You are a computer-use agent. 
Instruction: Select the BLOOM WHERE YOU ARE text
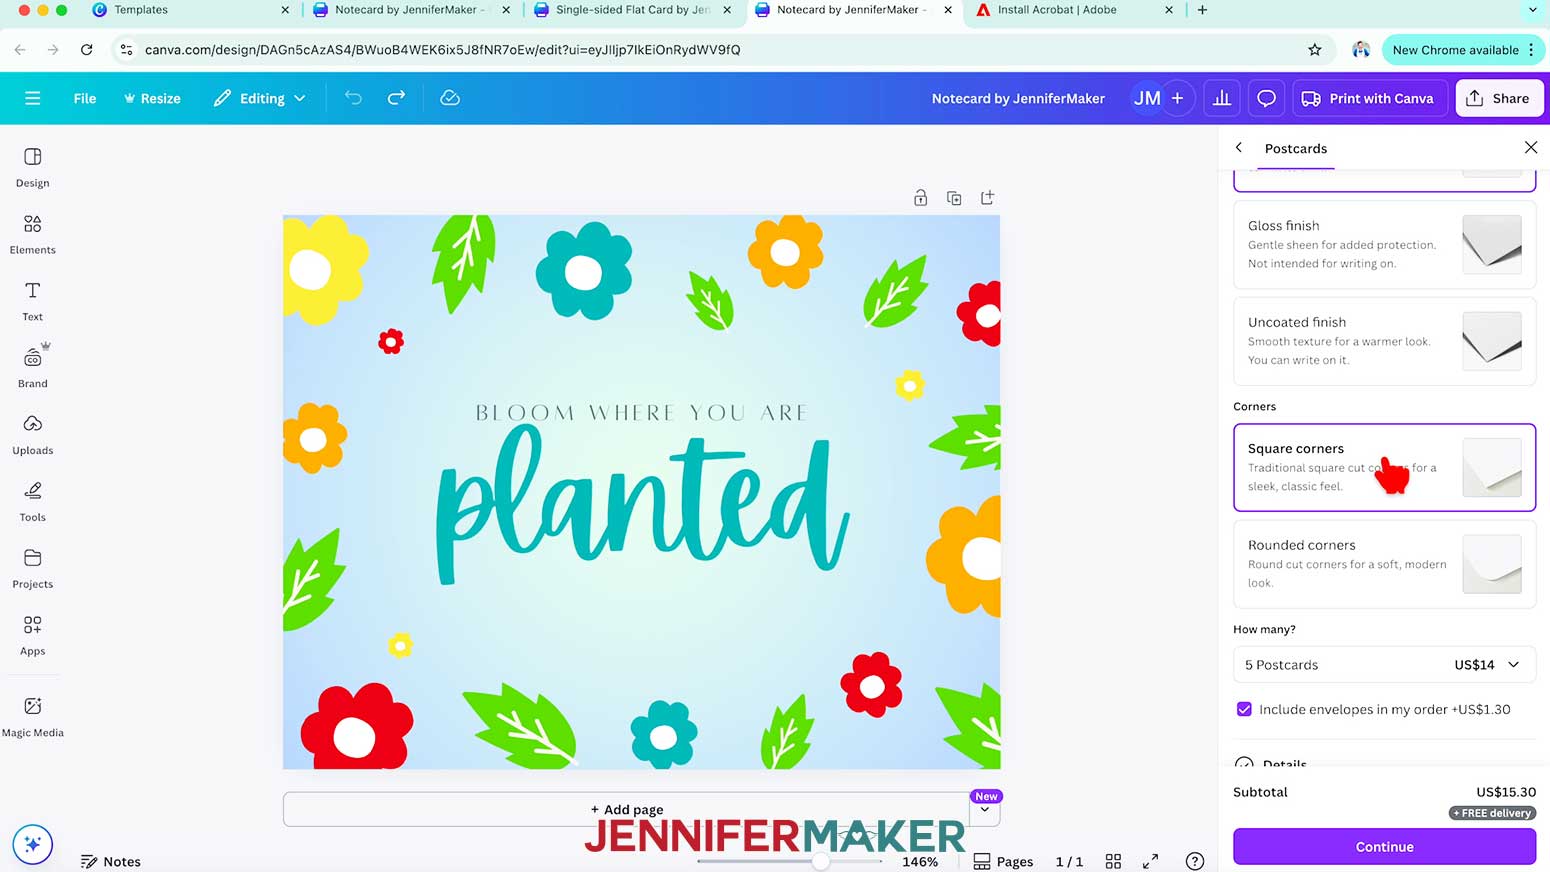coord(641,412)
